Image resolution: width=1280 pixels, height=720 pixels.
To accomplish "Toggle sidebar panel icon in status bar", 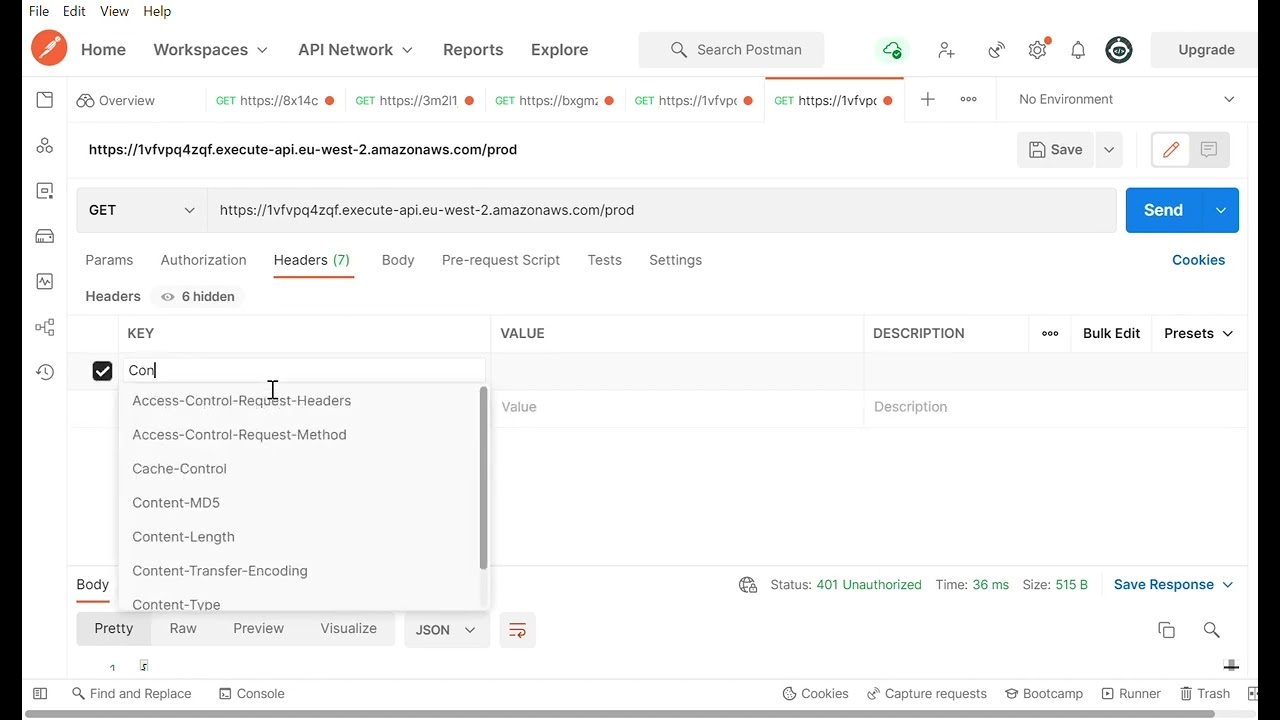I will pyautogui.click(x=40, y=693).
